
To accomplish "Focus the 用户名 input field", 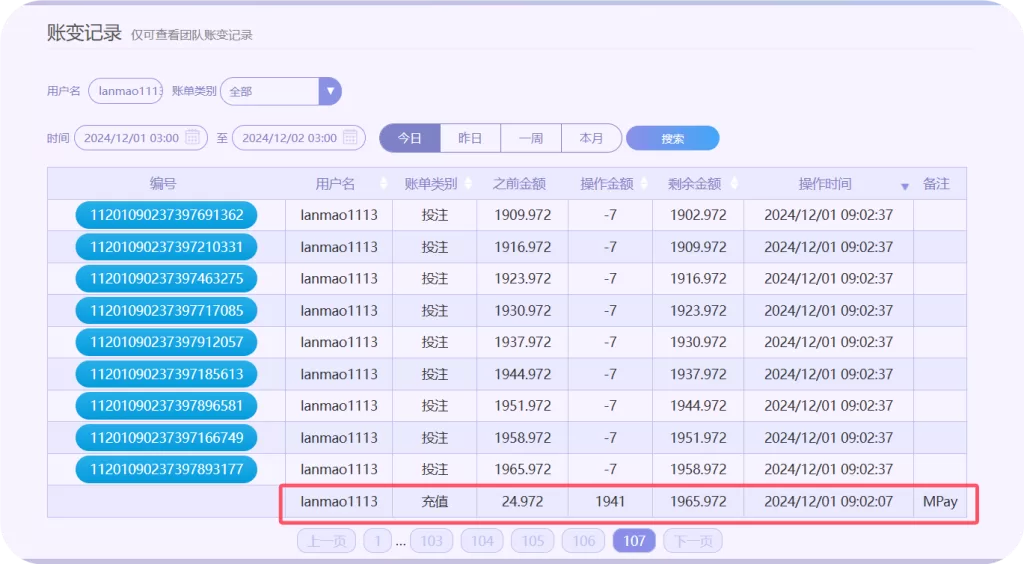I will click(x=125, y=91).
